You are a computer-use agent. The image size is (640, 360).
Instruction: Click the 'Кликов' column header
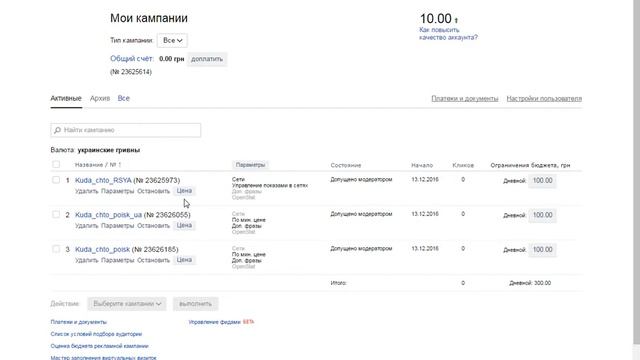[463, 165]
